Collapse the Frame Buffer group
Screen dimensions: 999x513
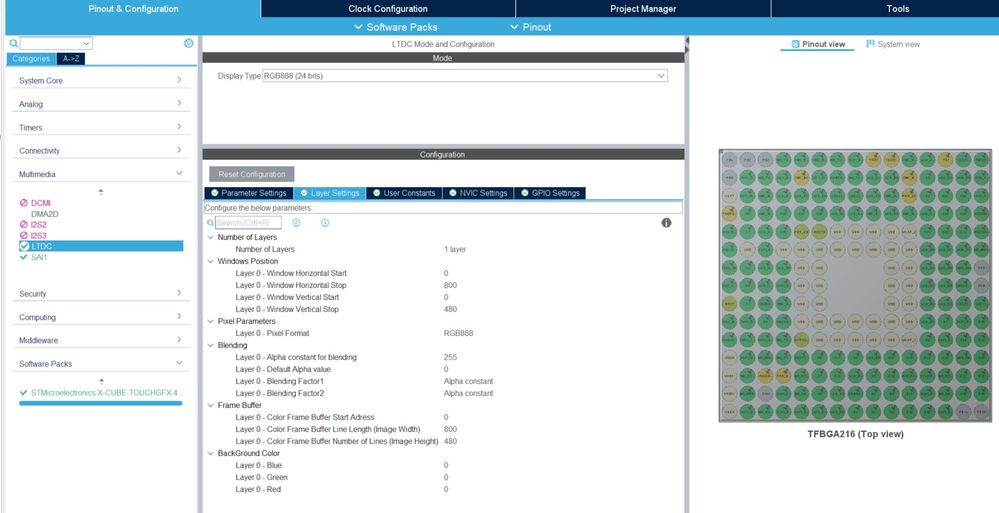click(211, 405)
